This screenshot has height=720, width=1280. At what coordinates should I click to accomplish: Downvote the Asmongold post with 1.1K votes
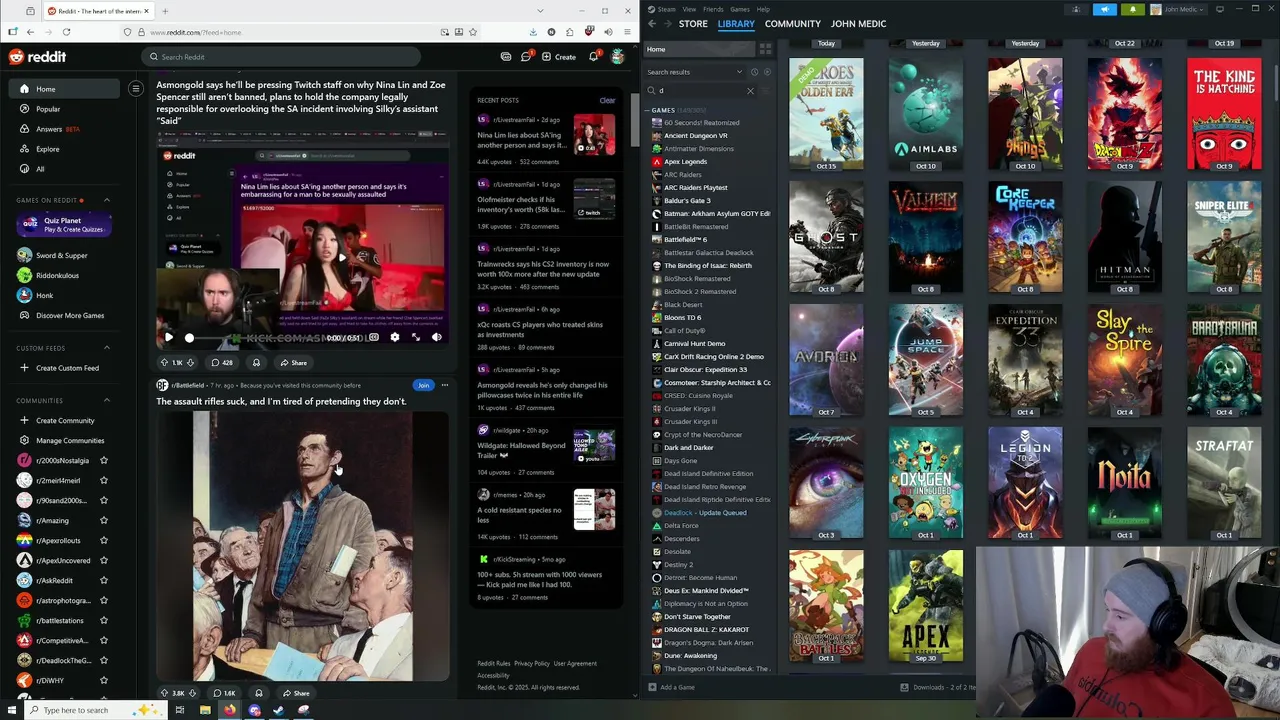click(190, 363)
